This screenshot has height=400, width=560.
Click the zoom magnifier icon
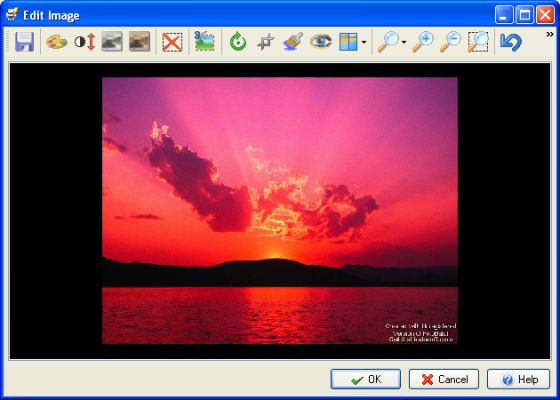(x=388, y=42)
